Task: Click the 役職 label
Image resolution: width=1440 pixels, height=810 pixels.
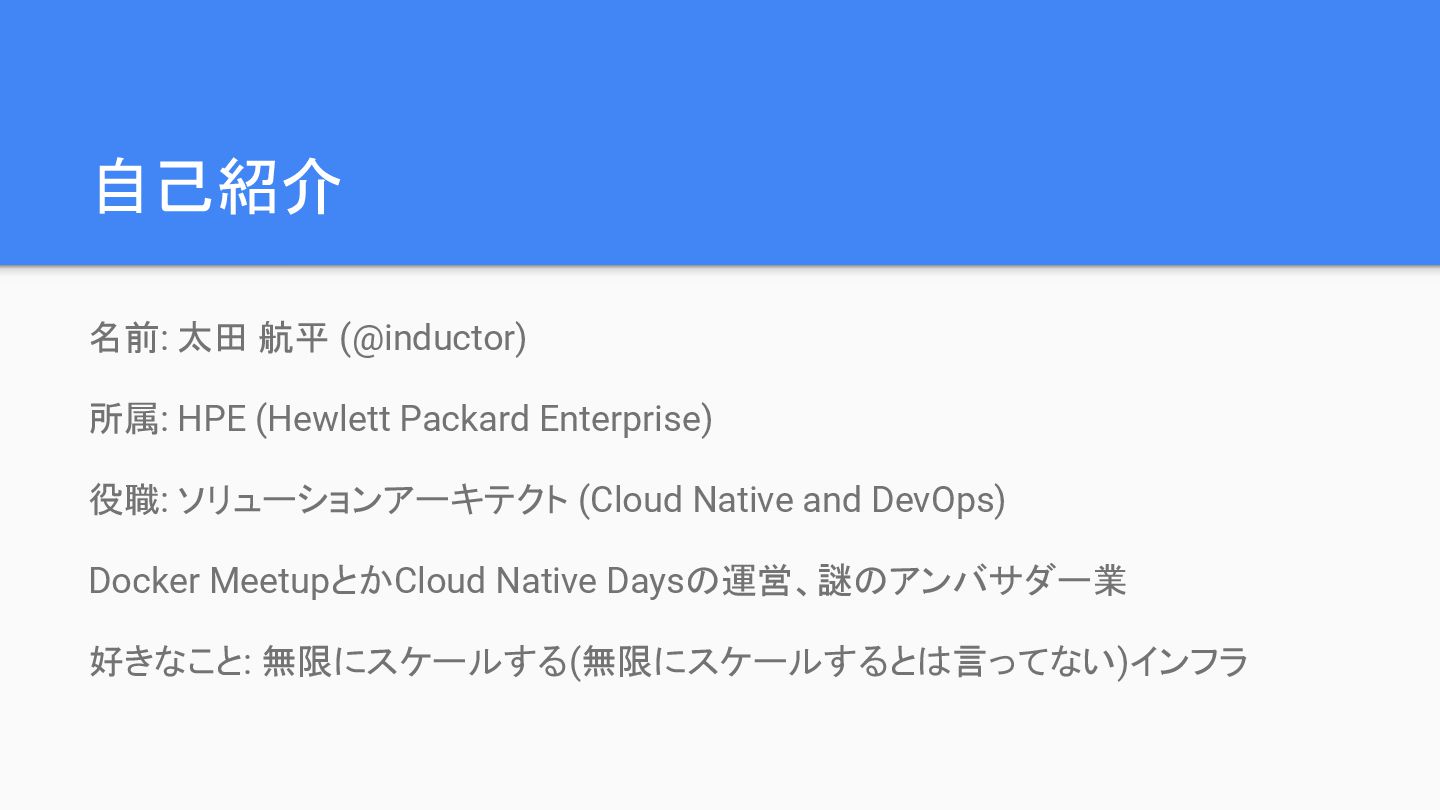Action: [x=124, y=499]
